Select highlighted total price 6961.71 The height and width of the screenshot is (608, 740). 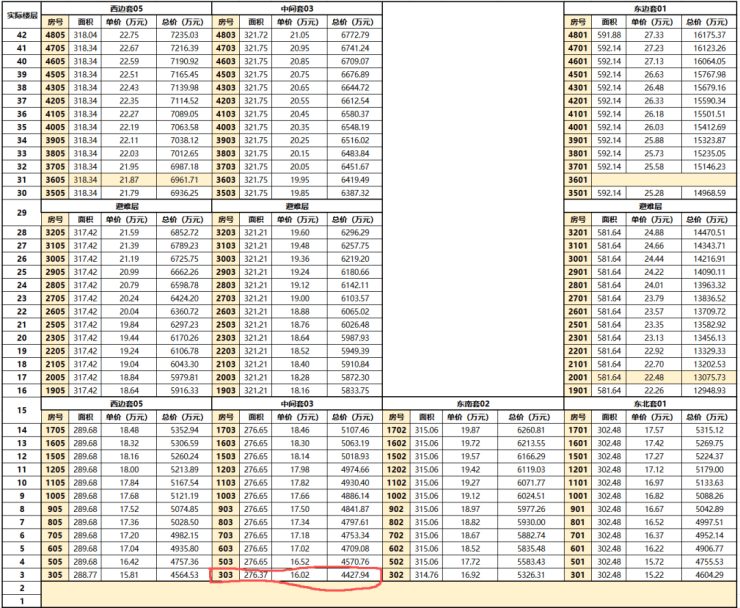(x=184, y=180)
